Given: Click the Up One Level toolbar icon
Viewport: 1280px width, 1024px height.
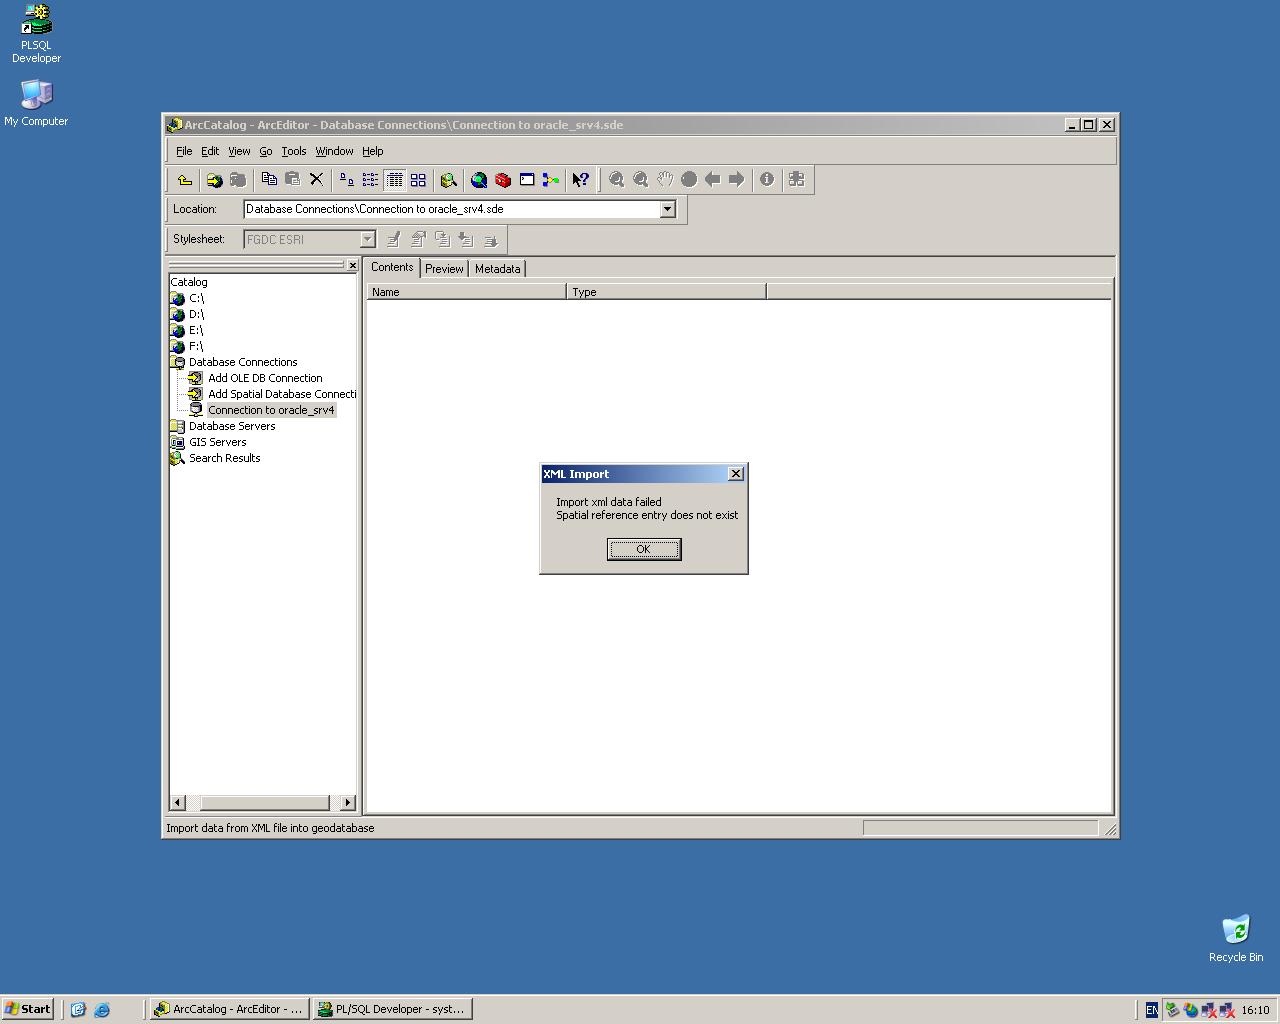Looking at the screenshot, I should (x=185, y=180).
